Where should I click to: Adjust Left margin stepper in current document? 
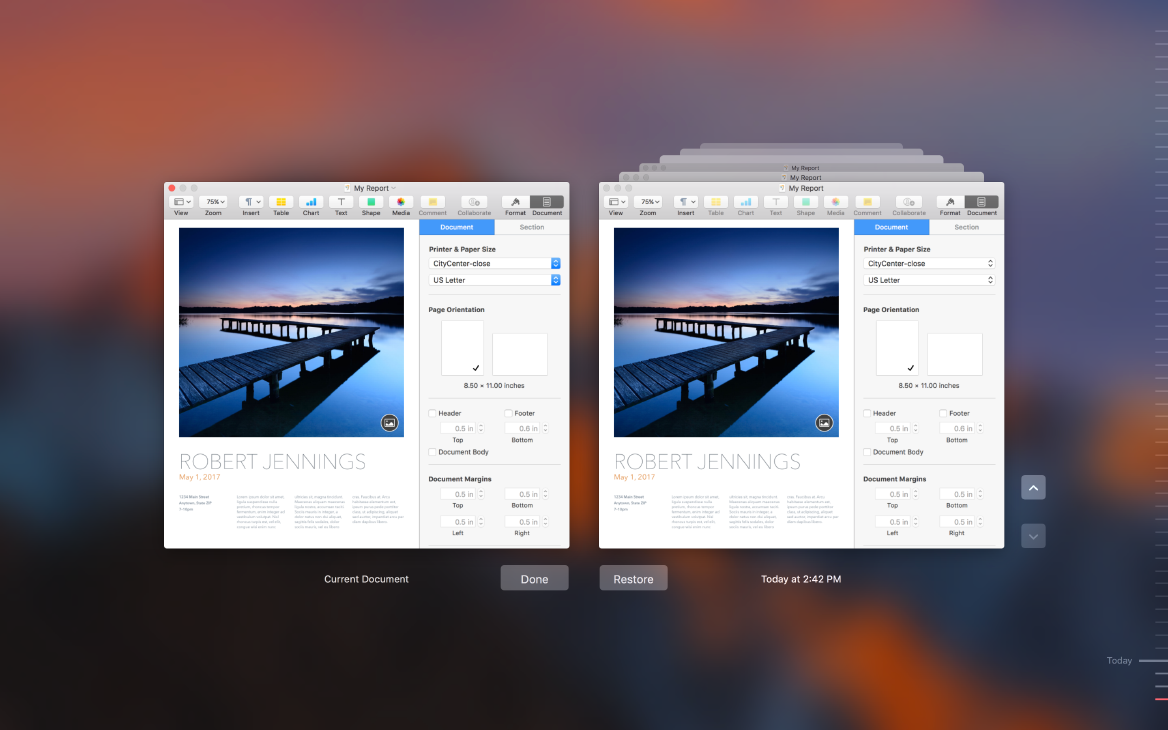click(481, 522)
